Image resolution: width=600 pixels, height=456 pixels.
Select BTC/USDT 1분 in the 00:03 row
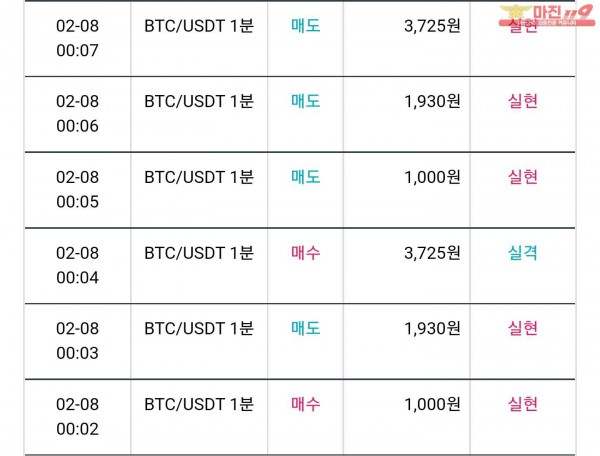point(199,328)
